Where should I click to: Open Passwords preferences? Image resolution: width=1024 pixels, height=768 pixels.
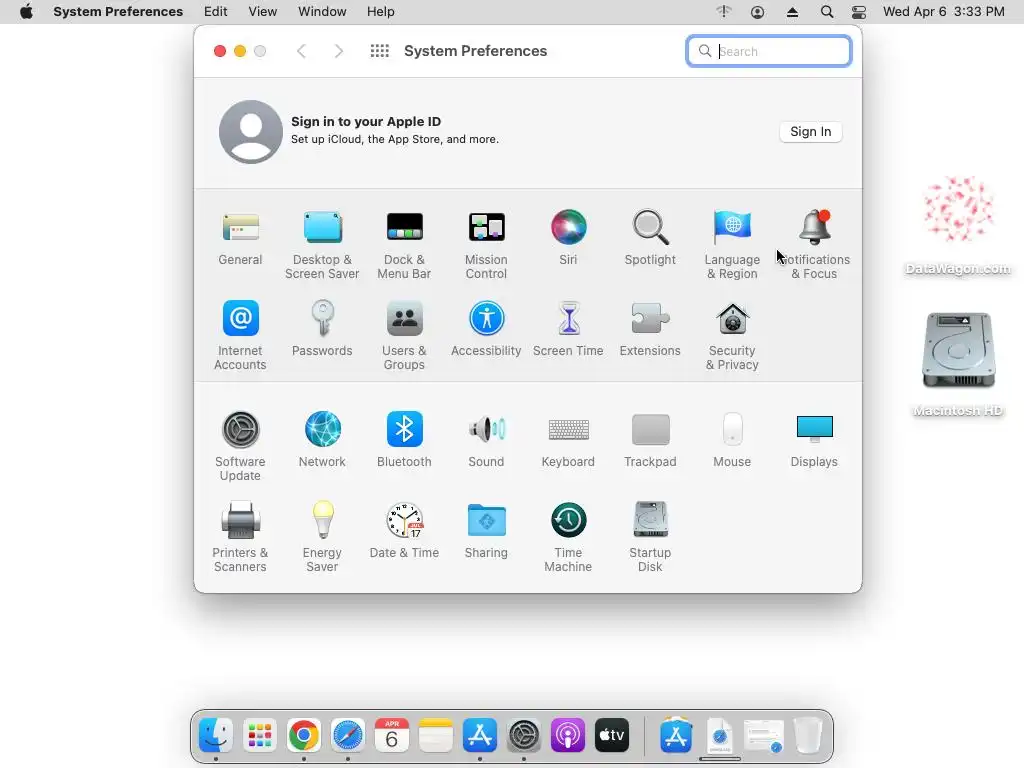click(322, 328)
